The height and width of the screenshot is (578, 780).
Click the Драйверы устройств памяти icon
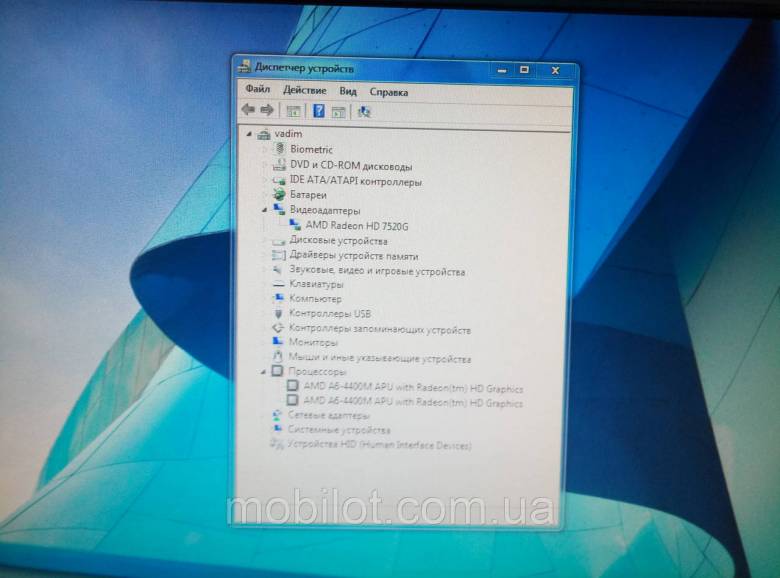pos(278,256)
